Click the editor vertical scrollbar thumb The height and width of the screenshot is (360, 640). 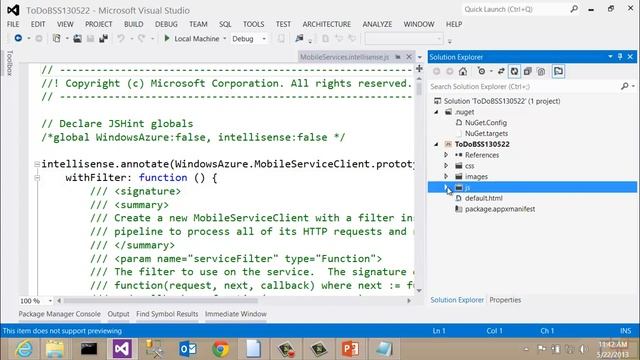[x=419, y=88]
